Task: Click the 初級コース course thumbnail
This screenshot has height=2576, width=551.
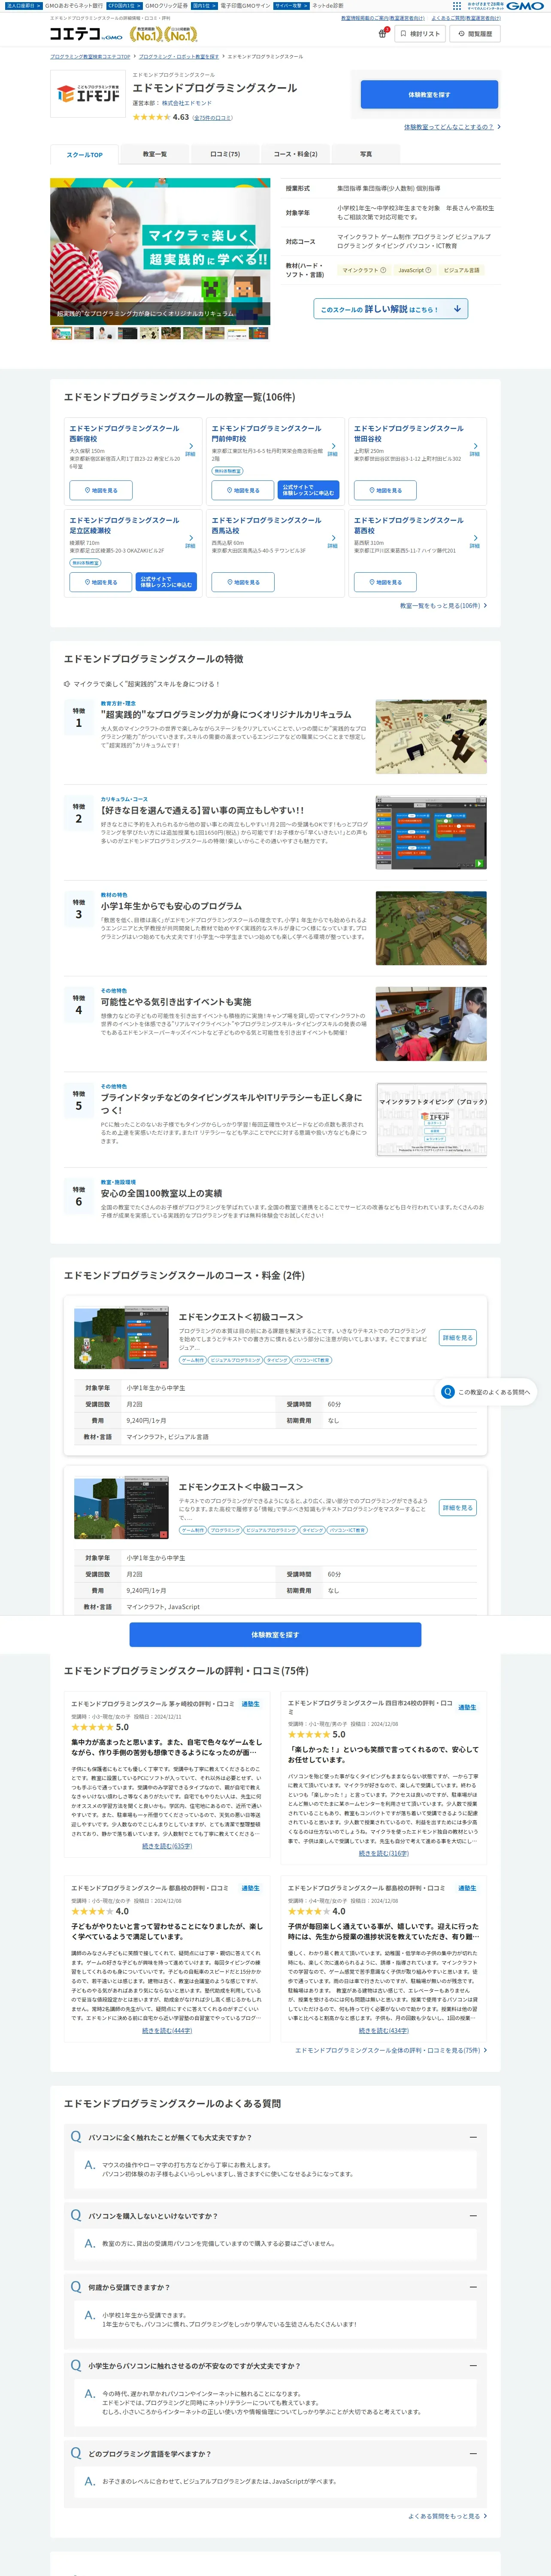Action: [x=120, y=1338]
